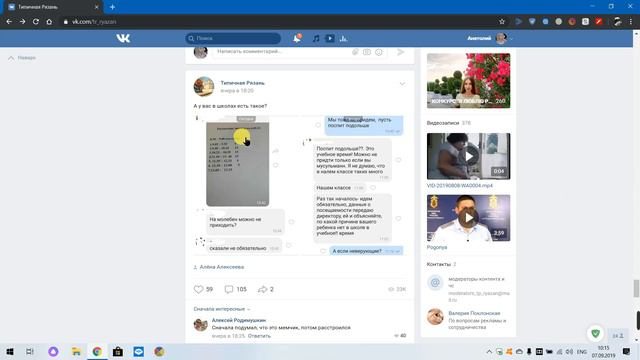Open the action center notification icon

point(627,351)
